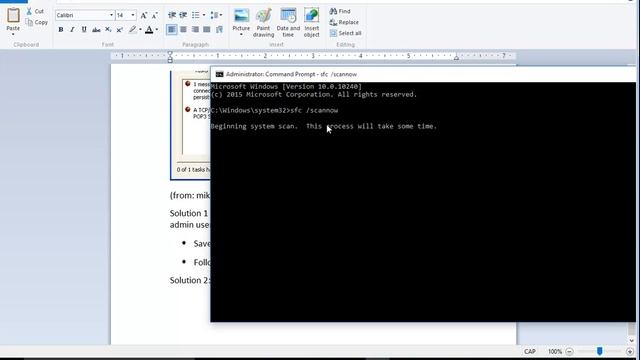Select Center alignment

click(184, 29)
